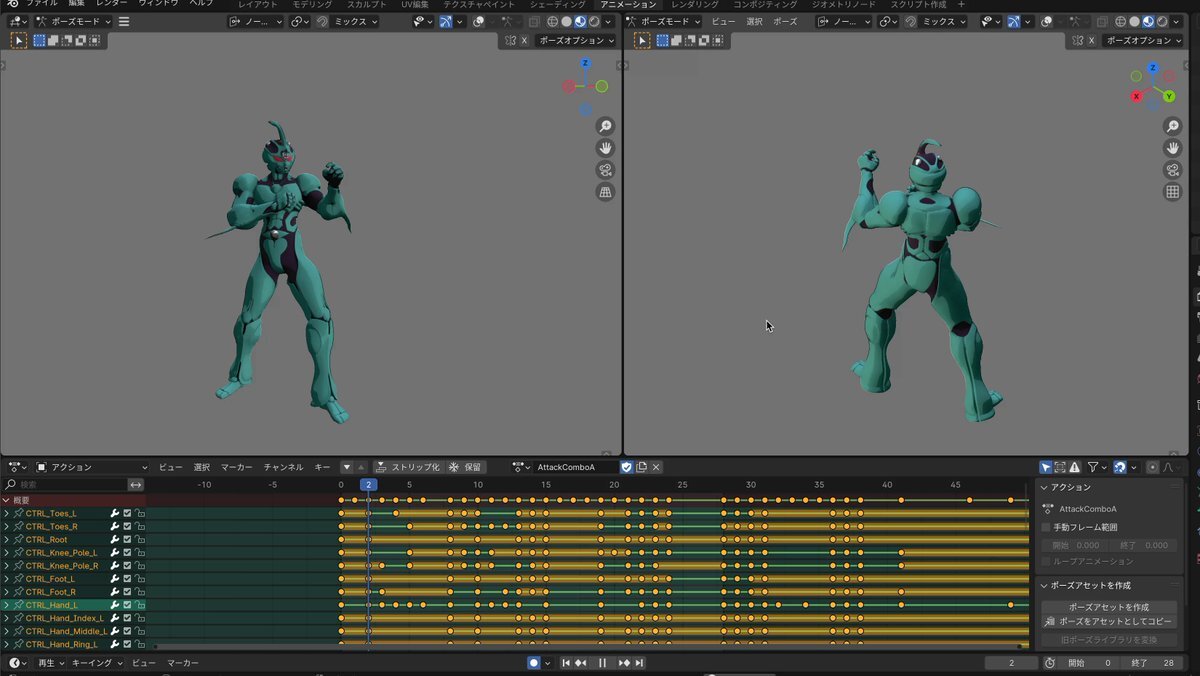Jump to the animation end frame
Image resolution: width=1200 pixels, height=676 pixels.
point(639,663)
